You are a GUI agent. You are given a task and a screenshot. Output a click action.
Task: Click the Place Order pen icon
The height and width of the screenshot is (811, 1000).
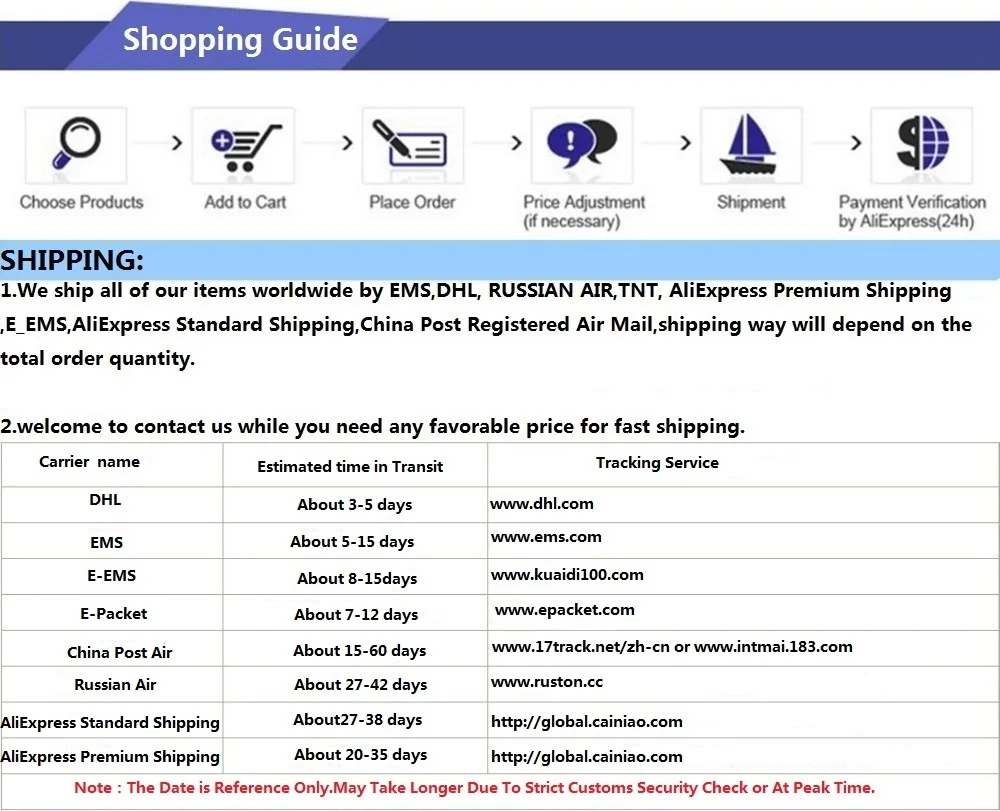tap(409, 143)
